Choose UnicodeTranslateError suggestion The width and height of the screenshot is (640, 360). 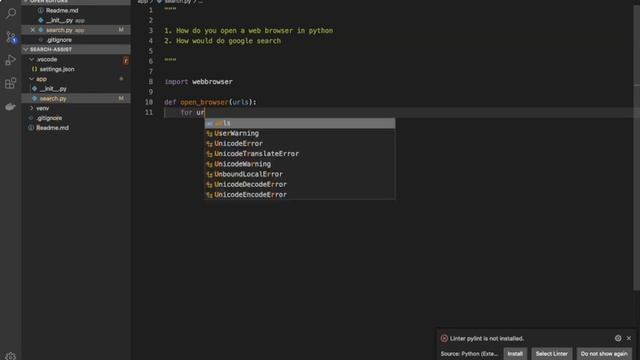click(300, 154)
